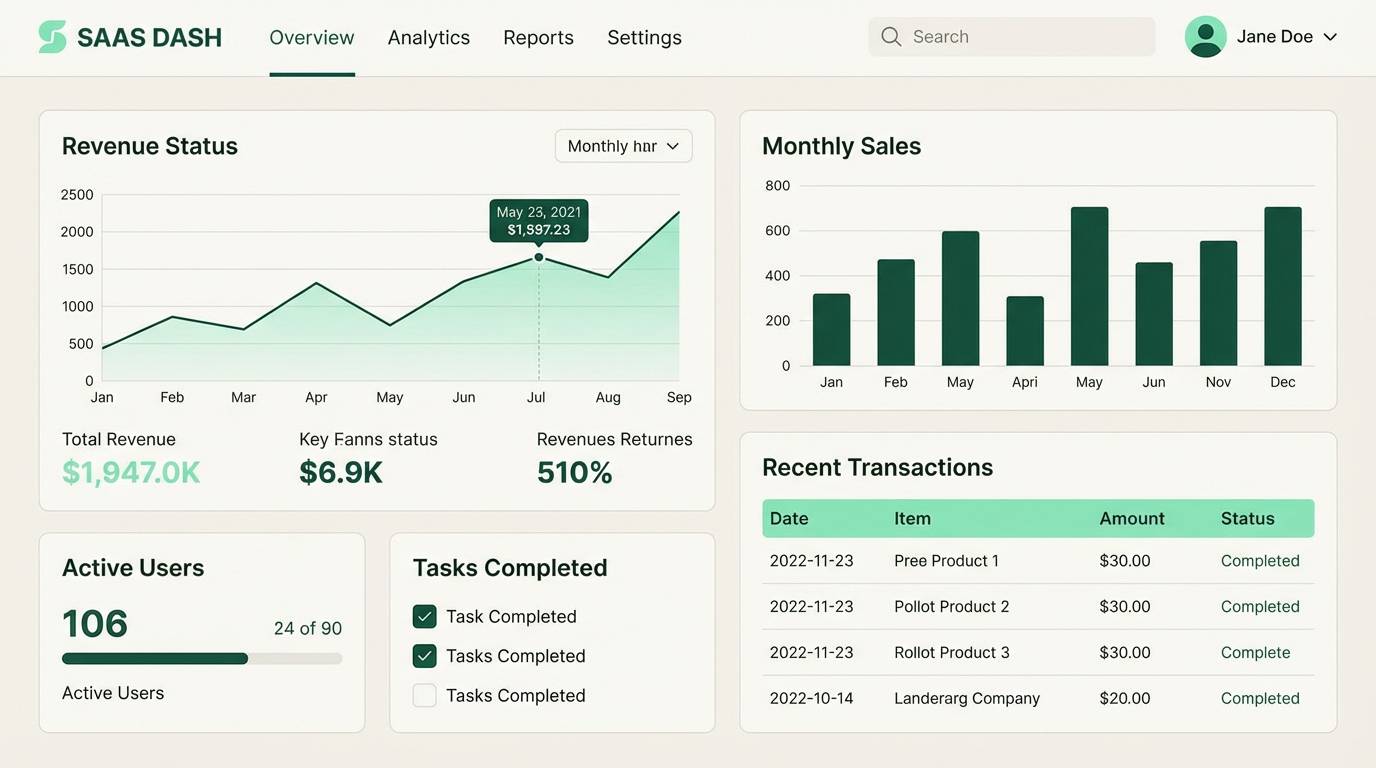Select the Overview tab

coord(311,37)
